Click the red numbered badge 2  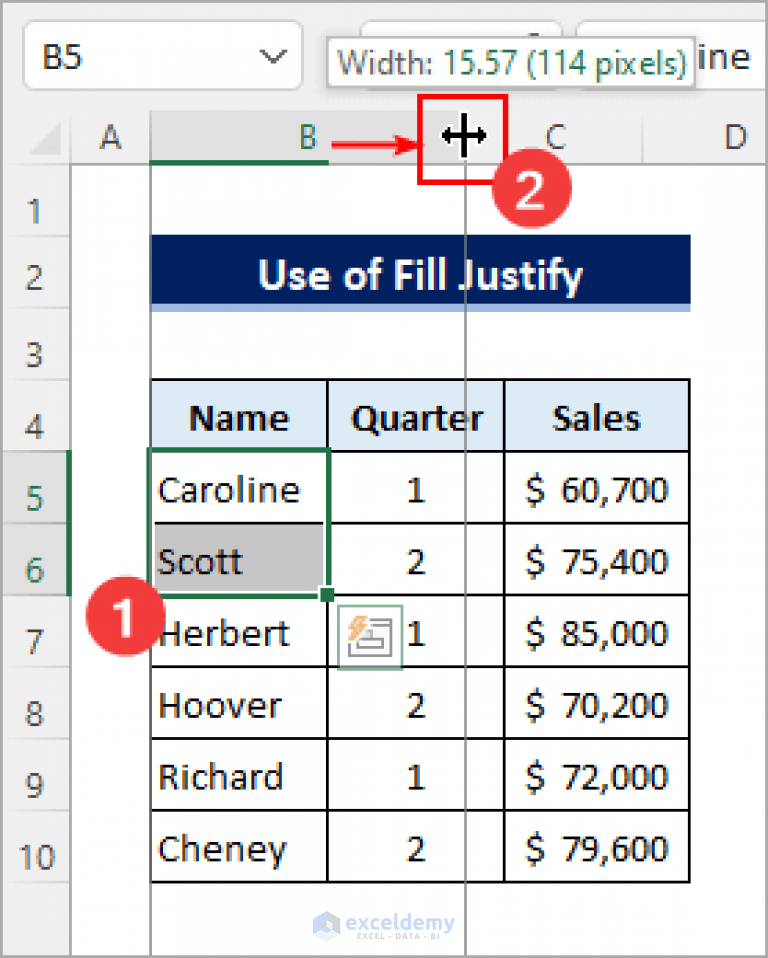(x=531, y=187)
